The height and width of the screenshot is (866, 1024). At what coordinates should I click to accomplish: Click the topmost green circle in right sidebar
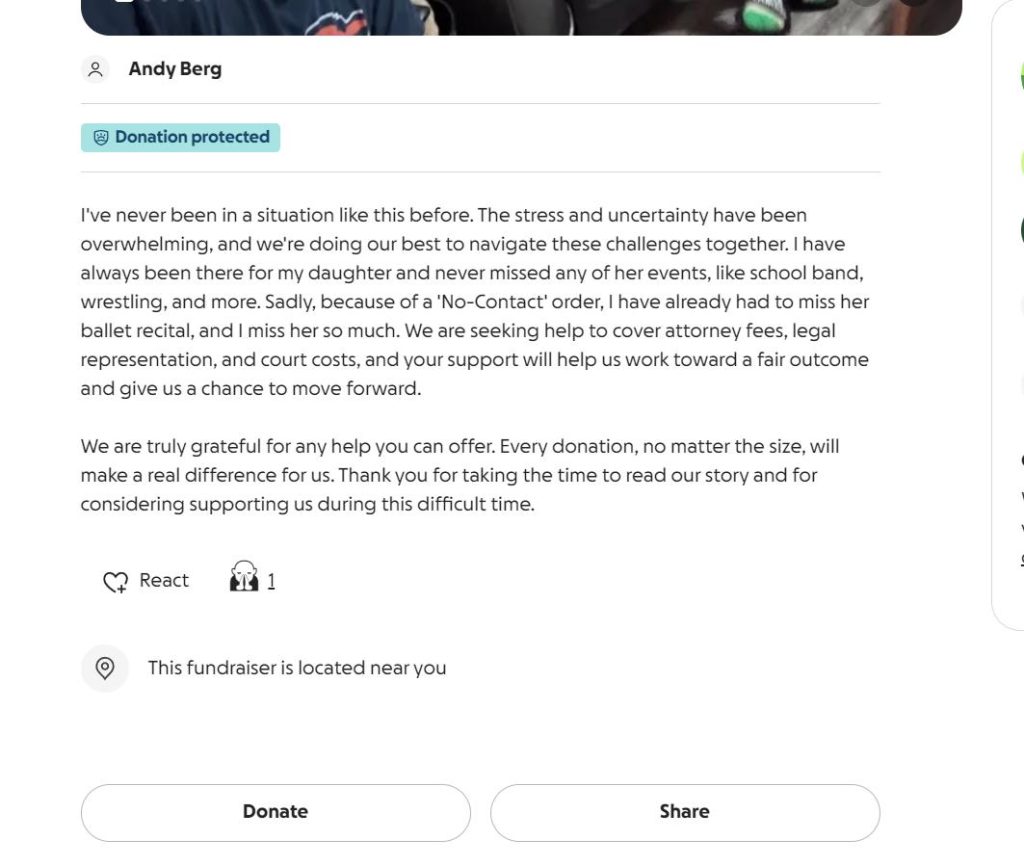point(1021,75)
